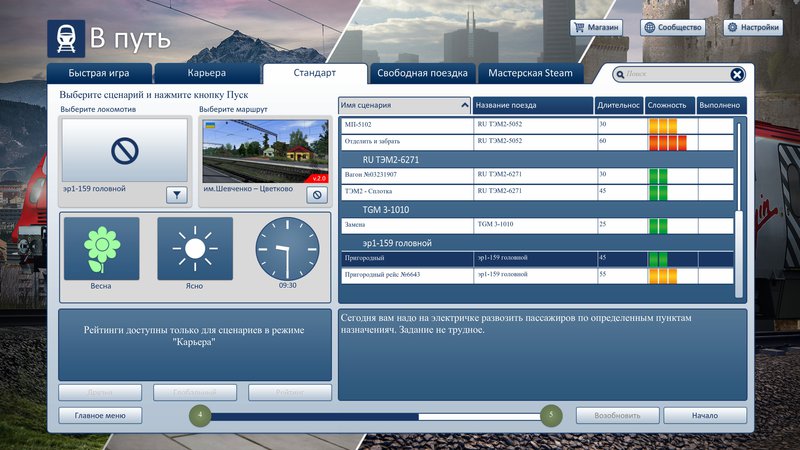The image size is (800, 450).
Task: Clear the search box with X icon
Action: tap(737, 75)
